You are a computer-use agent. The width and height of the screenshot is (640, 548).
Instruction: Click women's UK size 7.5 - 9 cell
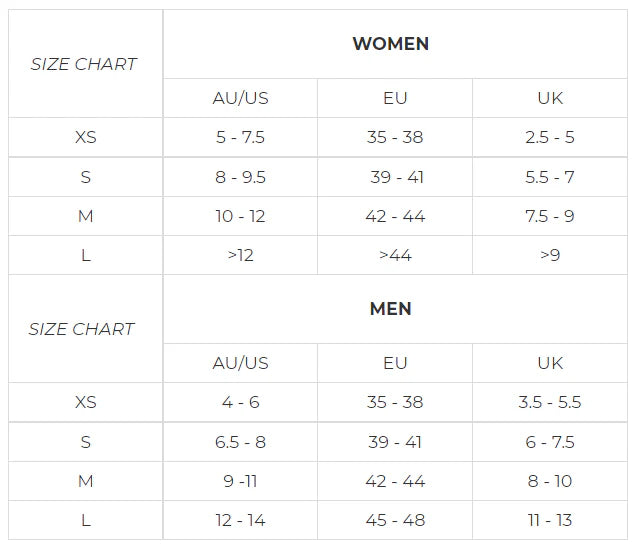tap(550, 216)
